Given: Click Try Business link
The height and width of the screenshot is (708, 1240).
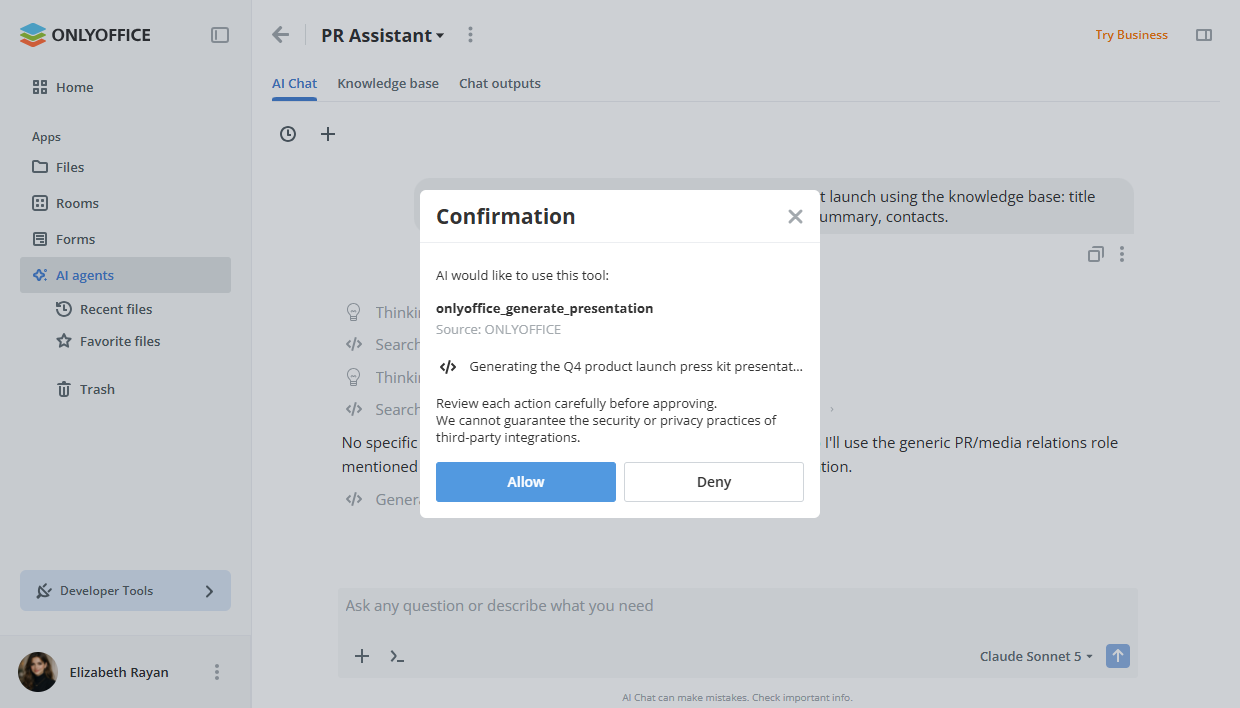Looking at the screenshot, I should click(1131, 35).
